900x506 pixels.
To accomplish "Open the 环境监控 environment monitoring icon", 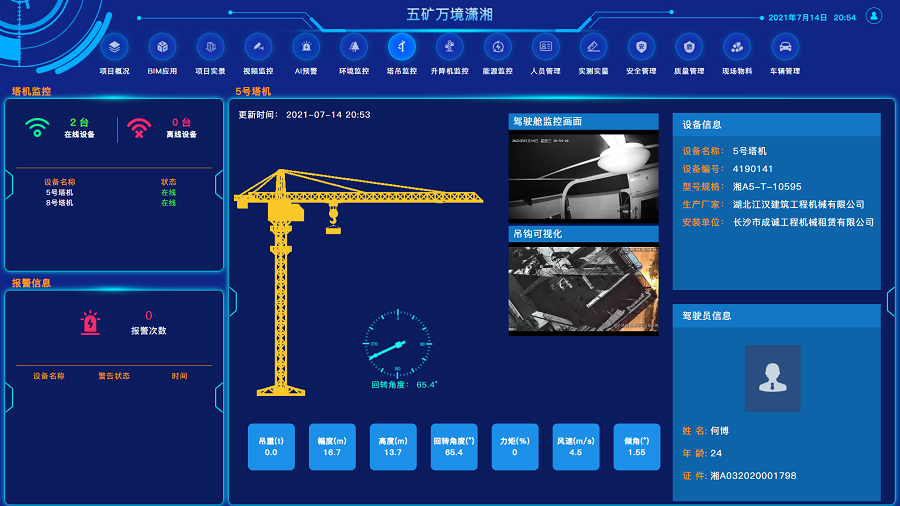I will 354,47.
